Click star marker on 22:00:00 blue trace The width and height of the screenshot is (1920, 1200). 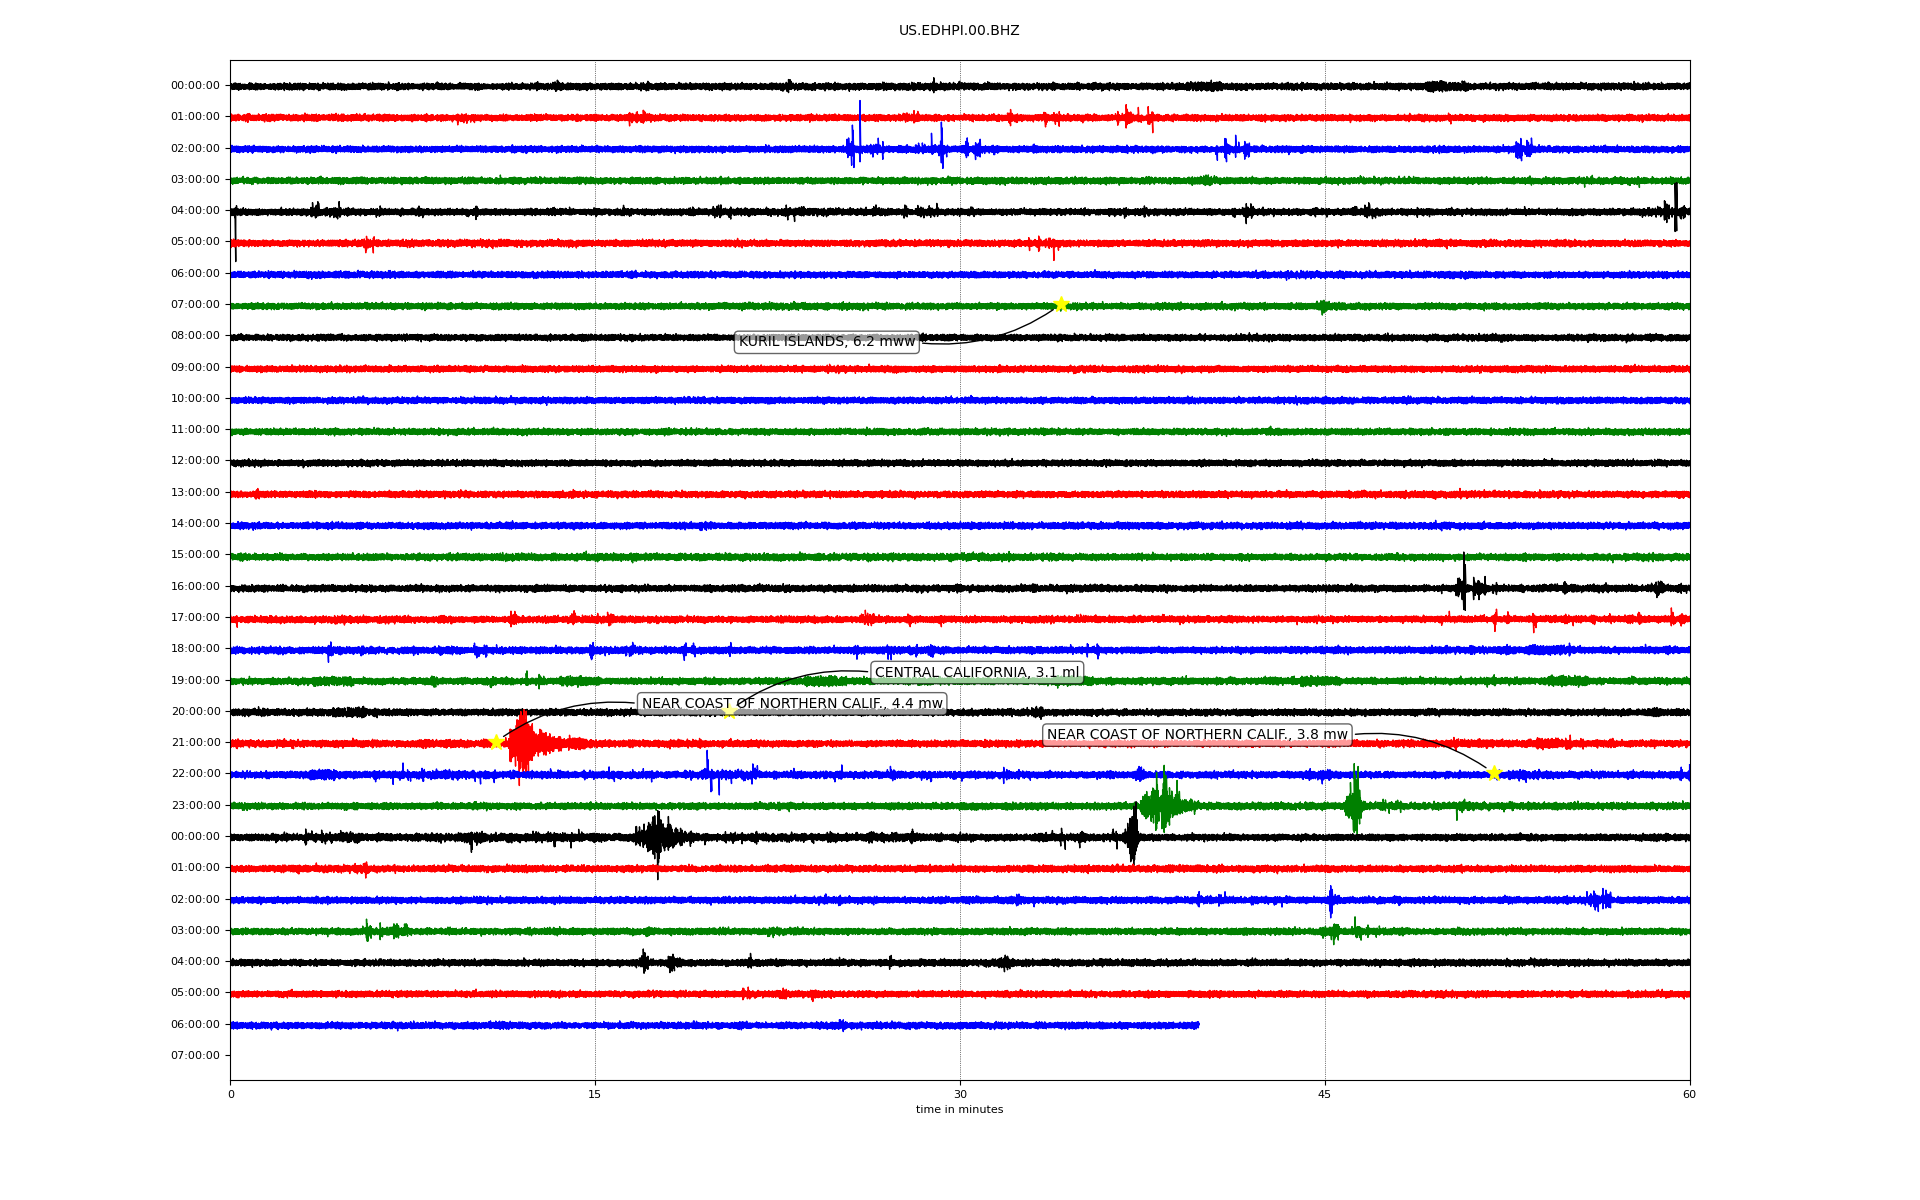[1494, 773]
